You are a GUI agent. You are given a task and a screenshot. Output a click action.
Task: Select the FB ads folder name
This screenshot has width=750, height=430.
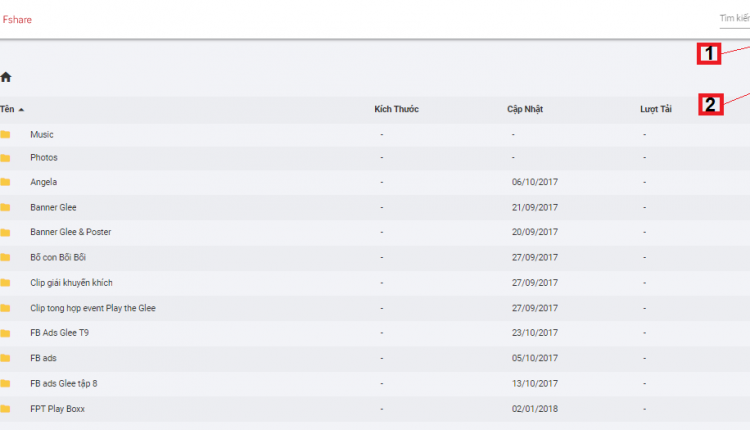point(43,358)
